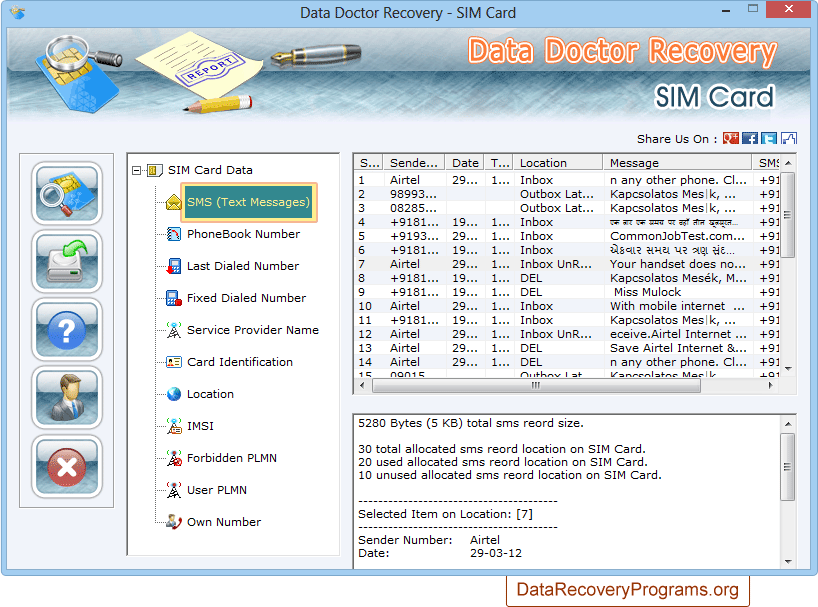The image size is (818, 607).
Task: Select Last Dialed Number entry
Action: point(243,266)
